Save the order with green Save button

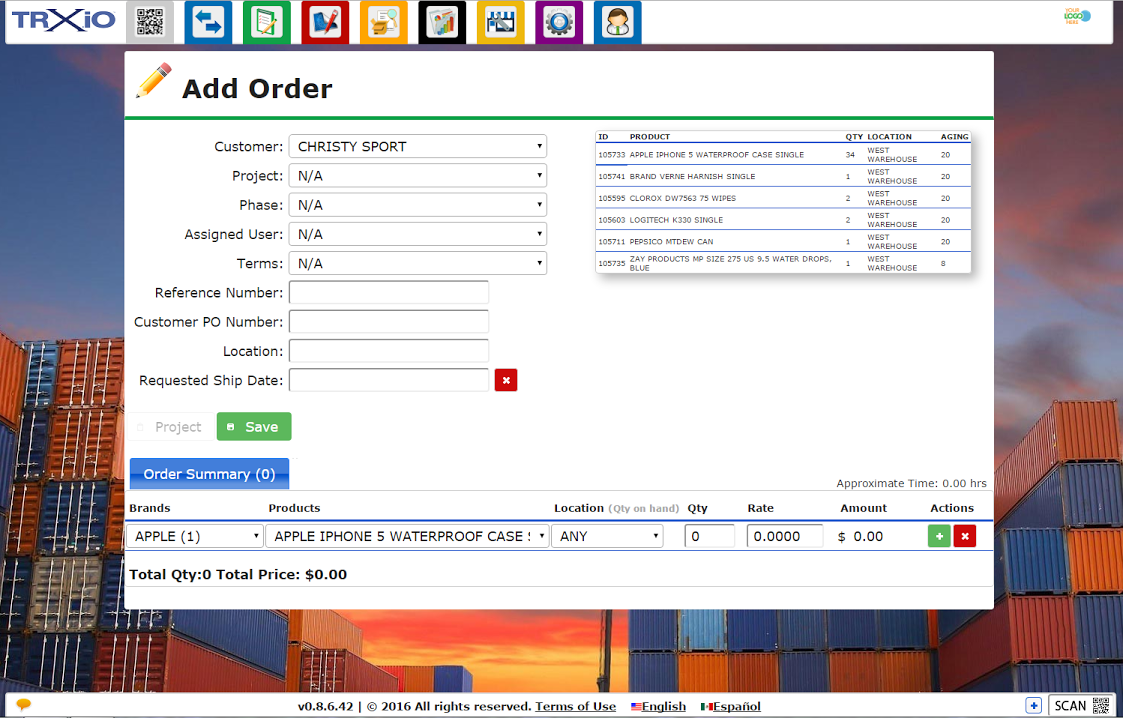click(253, 426)
